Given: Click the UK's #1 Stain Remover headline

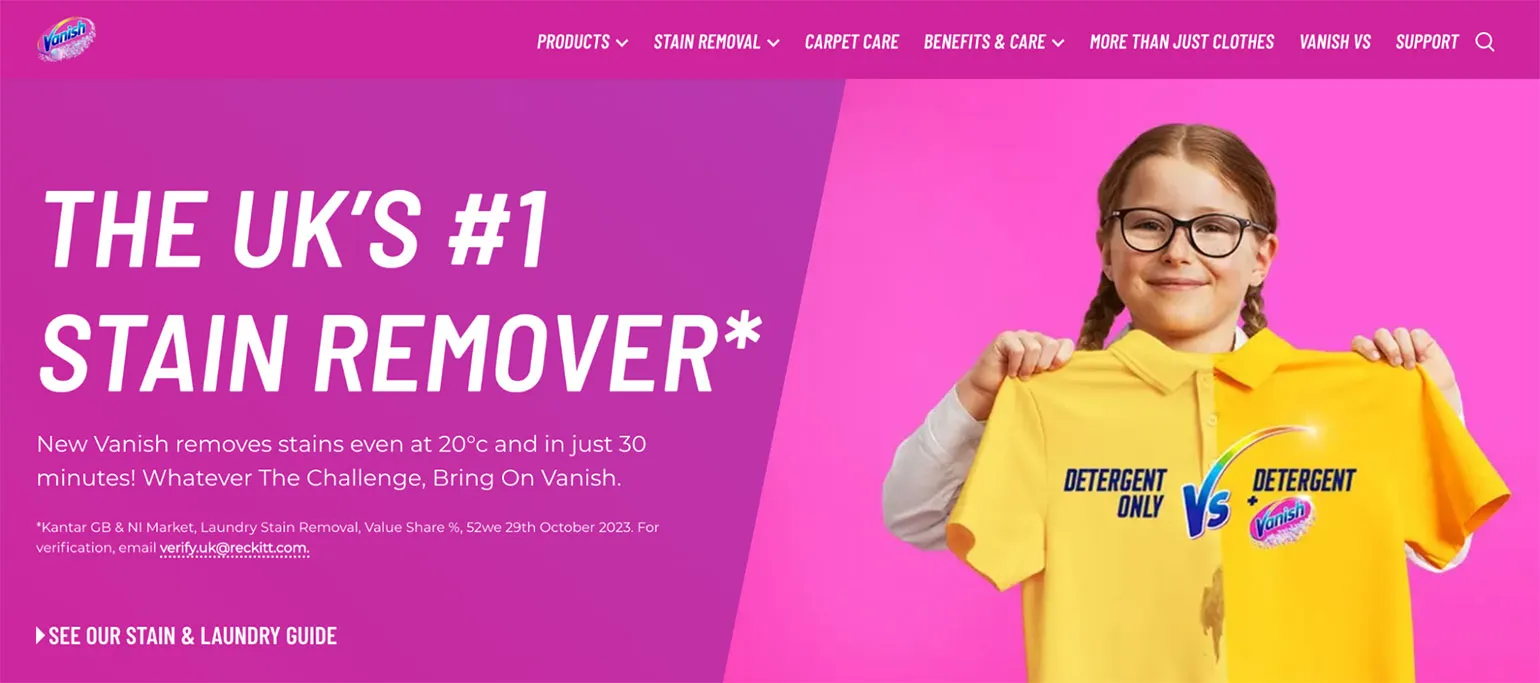Looking at the screenshot, I should click(x=399, y=290).
